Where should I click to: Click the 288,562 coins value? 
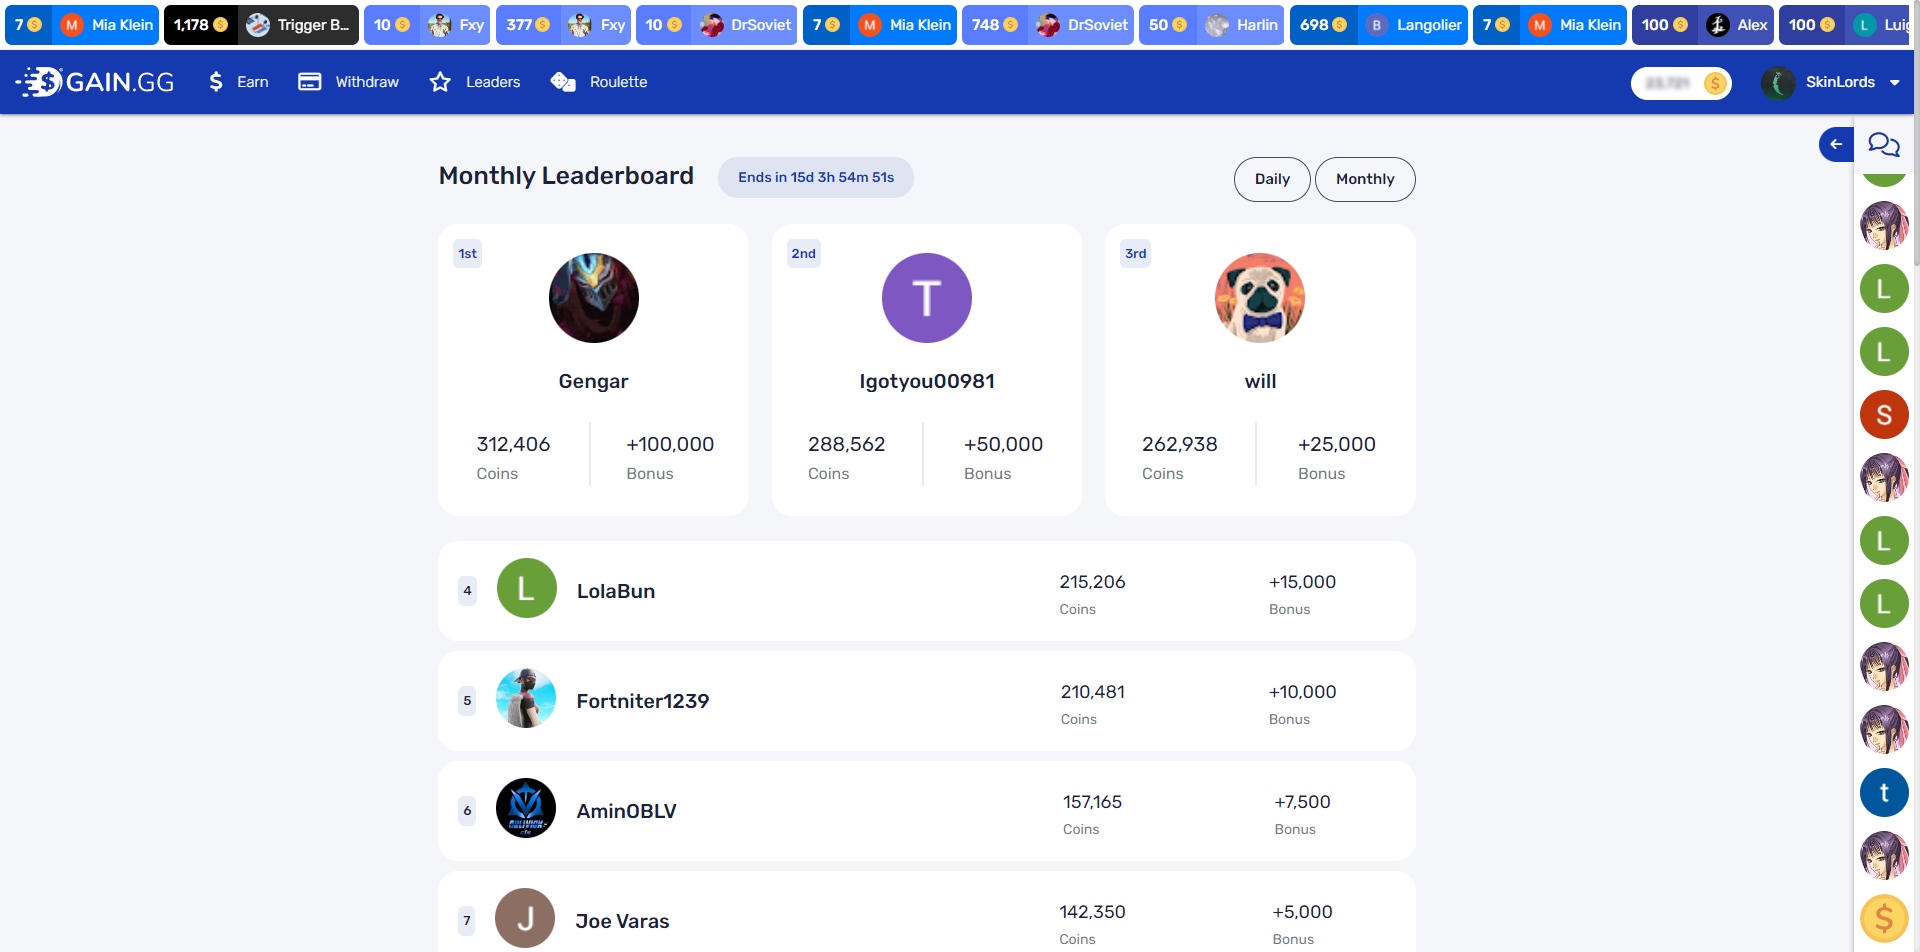[846, 444]
